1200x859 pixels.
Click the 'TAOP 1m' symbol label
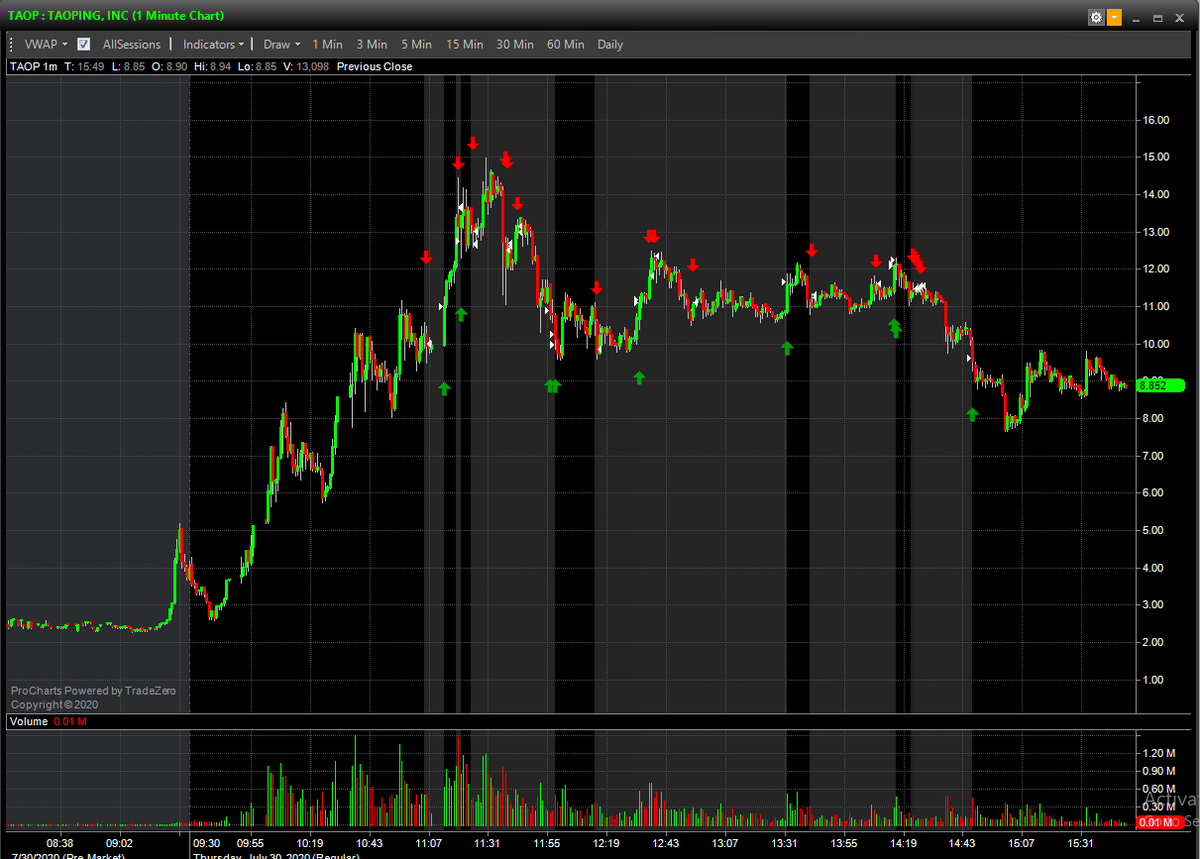[34, 67]
